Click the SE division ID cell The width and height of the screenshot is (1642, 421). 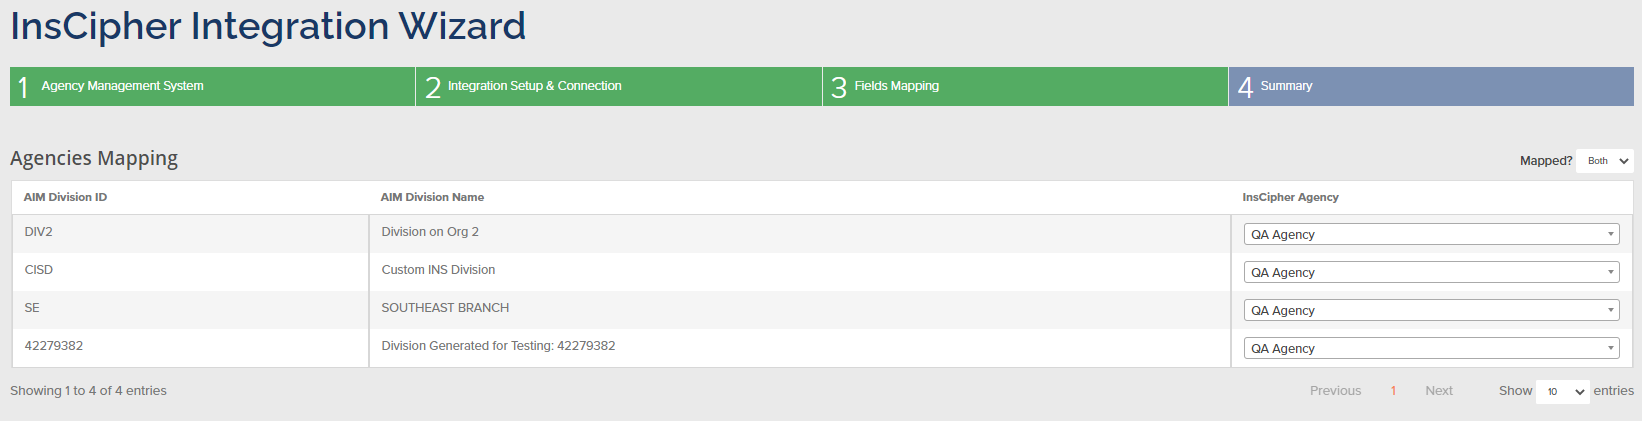32,308
